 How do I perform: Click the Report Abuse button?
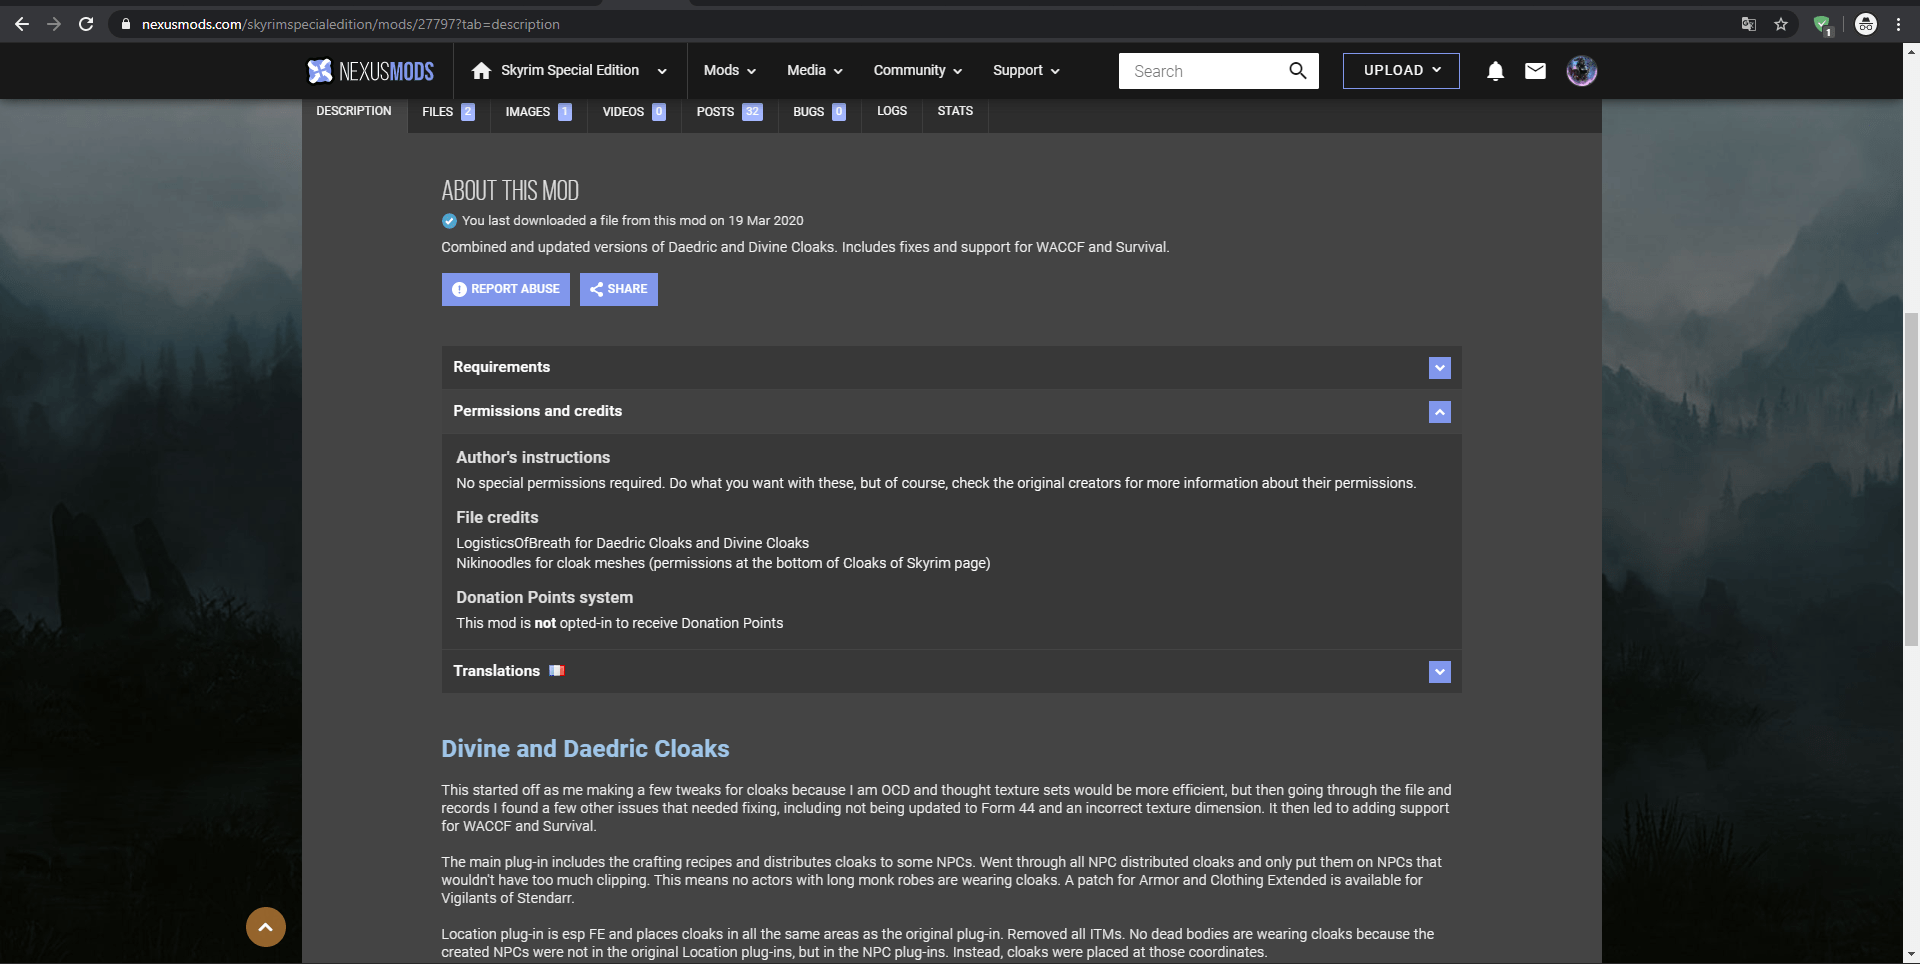(506, 289)
